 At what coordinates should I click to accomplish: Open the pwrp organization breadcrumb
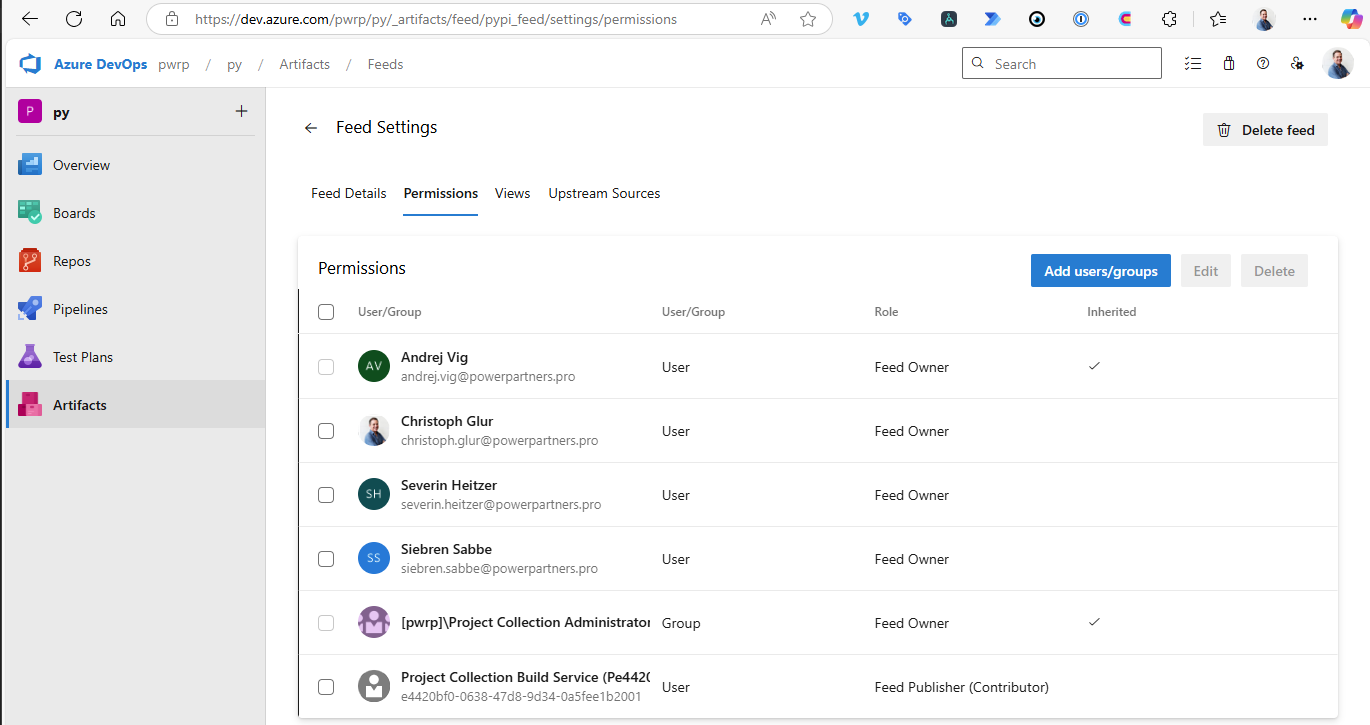[175, 64]
